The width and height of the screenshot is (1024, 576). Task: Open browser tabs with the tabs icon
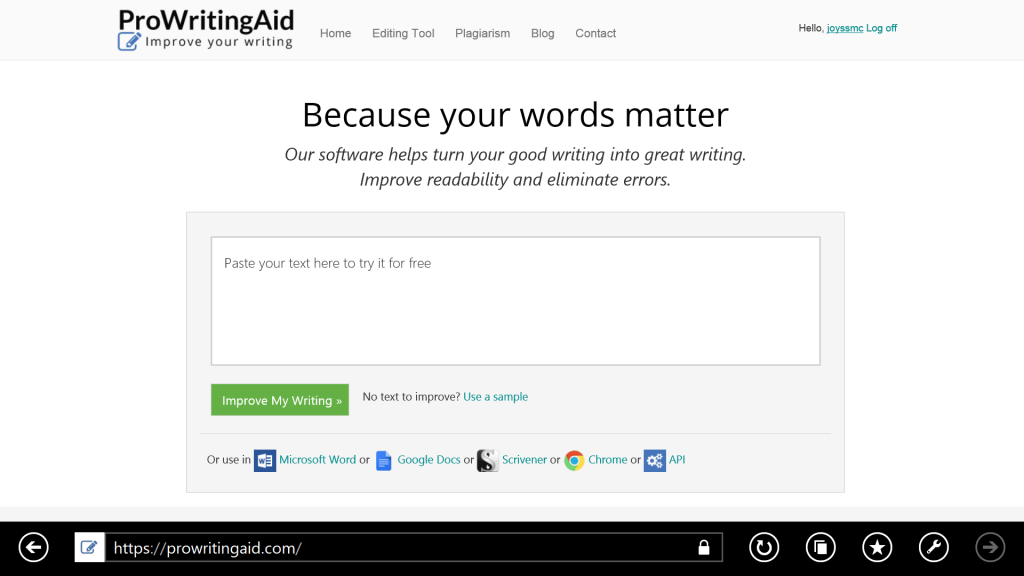tap(820, 547)
